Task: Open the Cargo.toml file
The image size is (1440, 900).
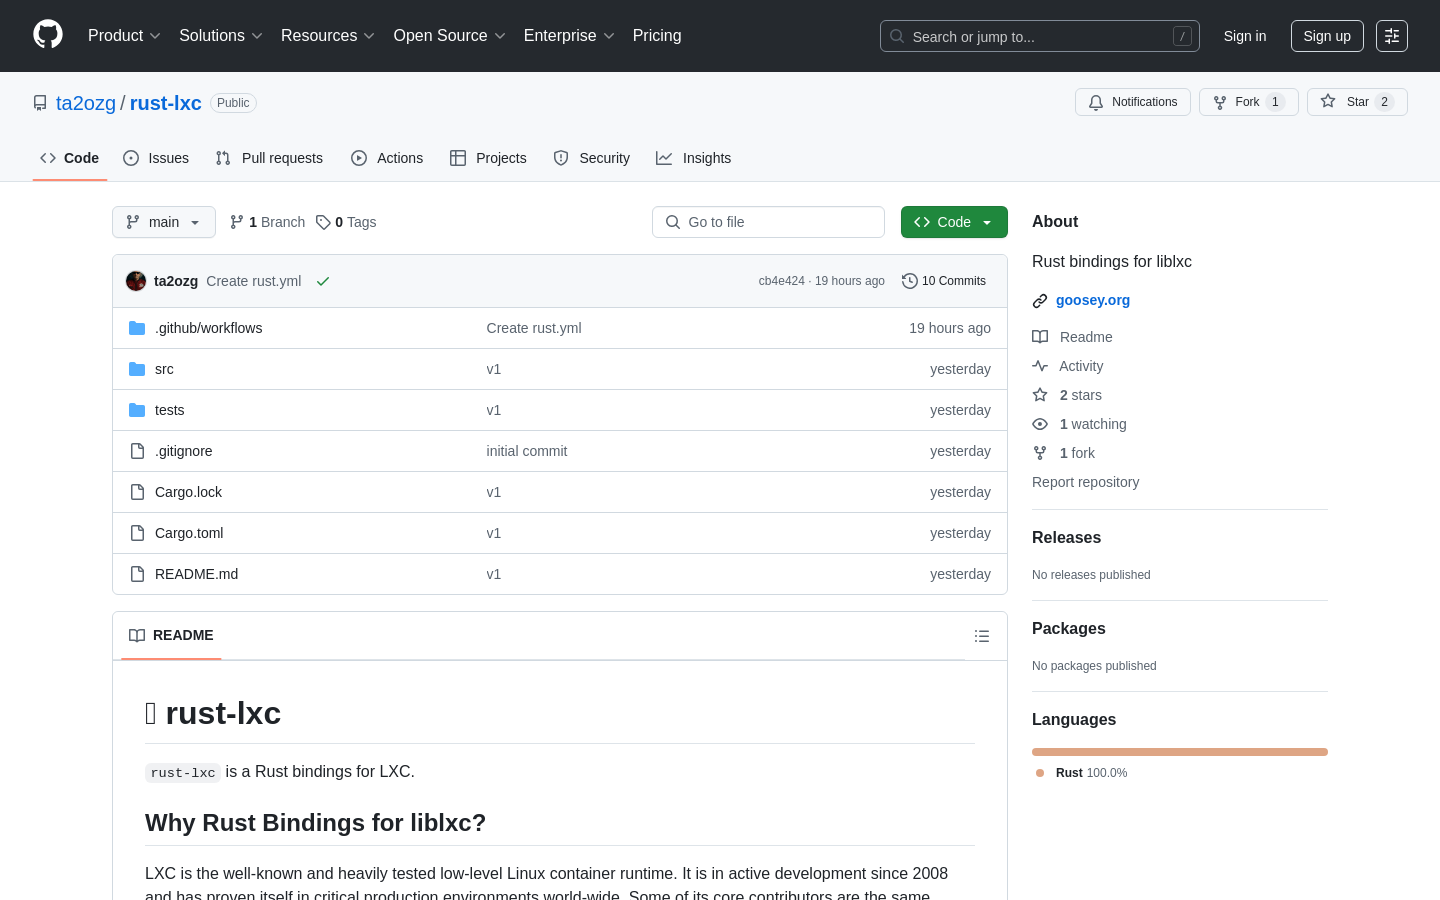Action: point(189,533)
